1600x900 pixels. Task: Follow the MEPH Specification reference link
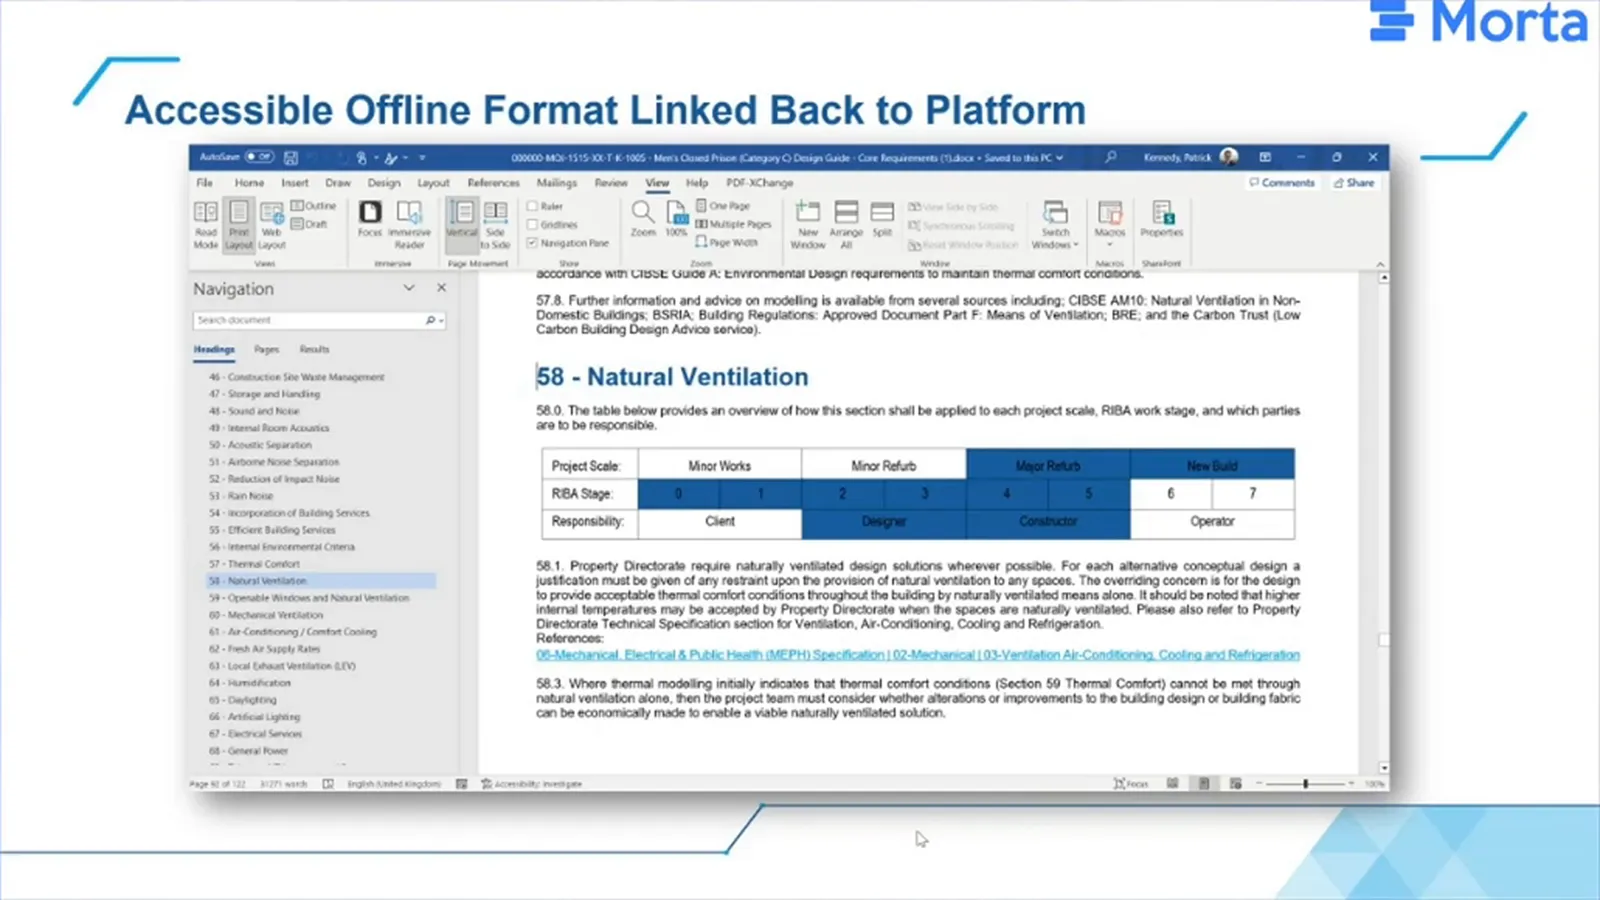point(918,655)
